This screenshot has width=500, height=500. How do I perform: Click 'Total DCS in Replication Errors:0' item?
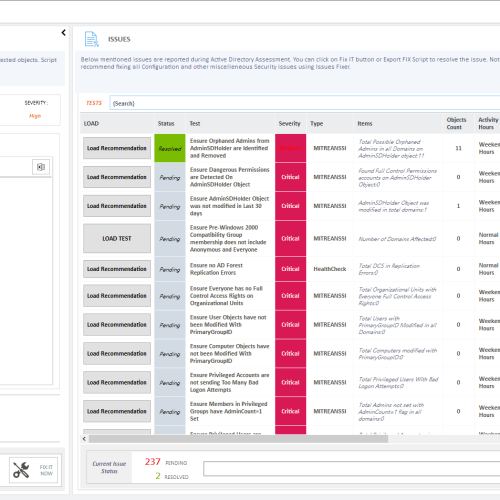pos(389,269)
